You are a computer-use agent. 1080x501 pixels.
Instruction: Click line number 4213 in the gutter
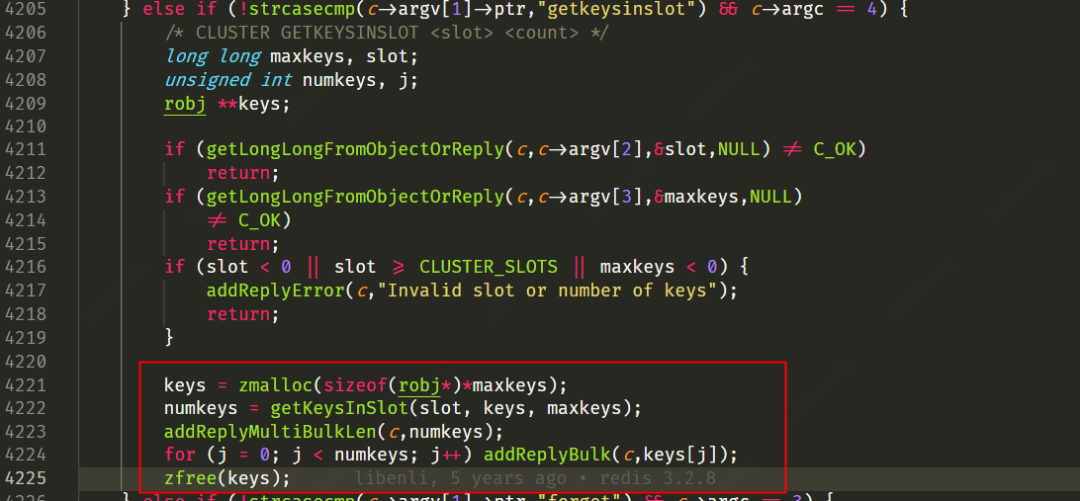pyautogui.click(x=23, y=197)
